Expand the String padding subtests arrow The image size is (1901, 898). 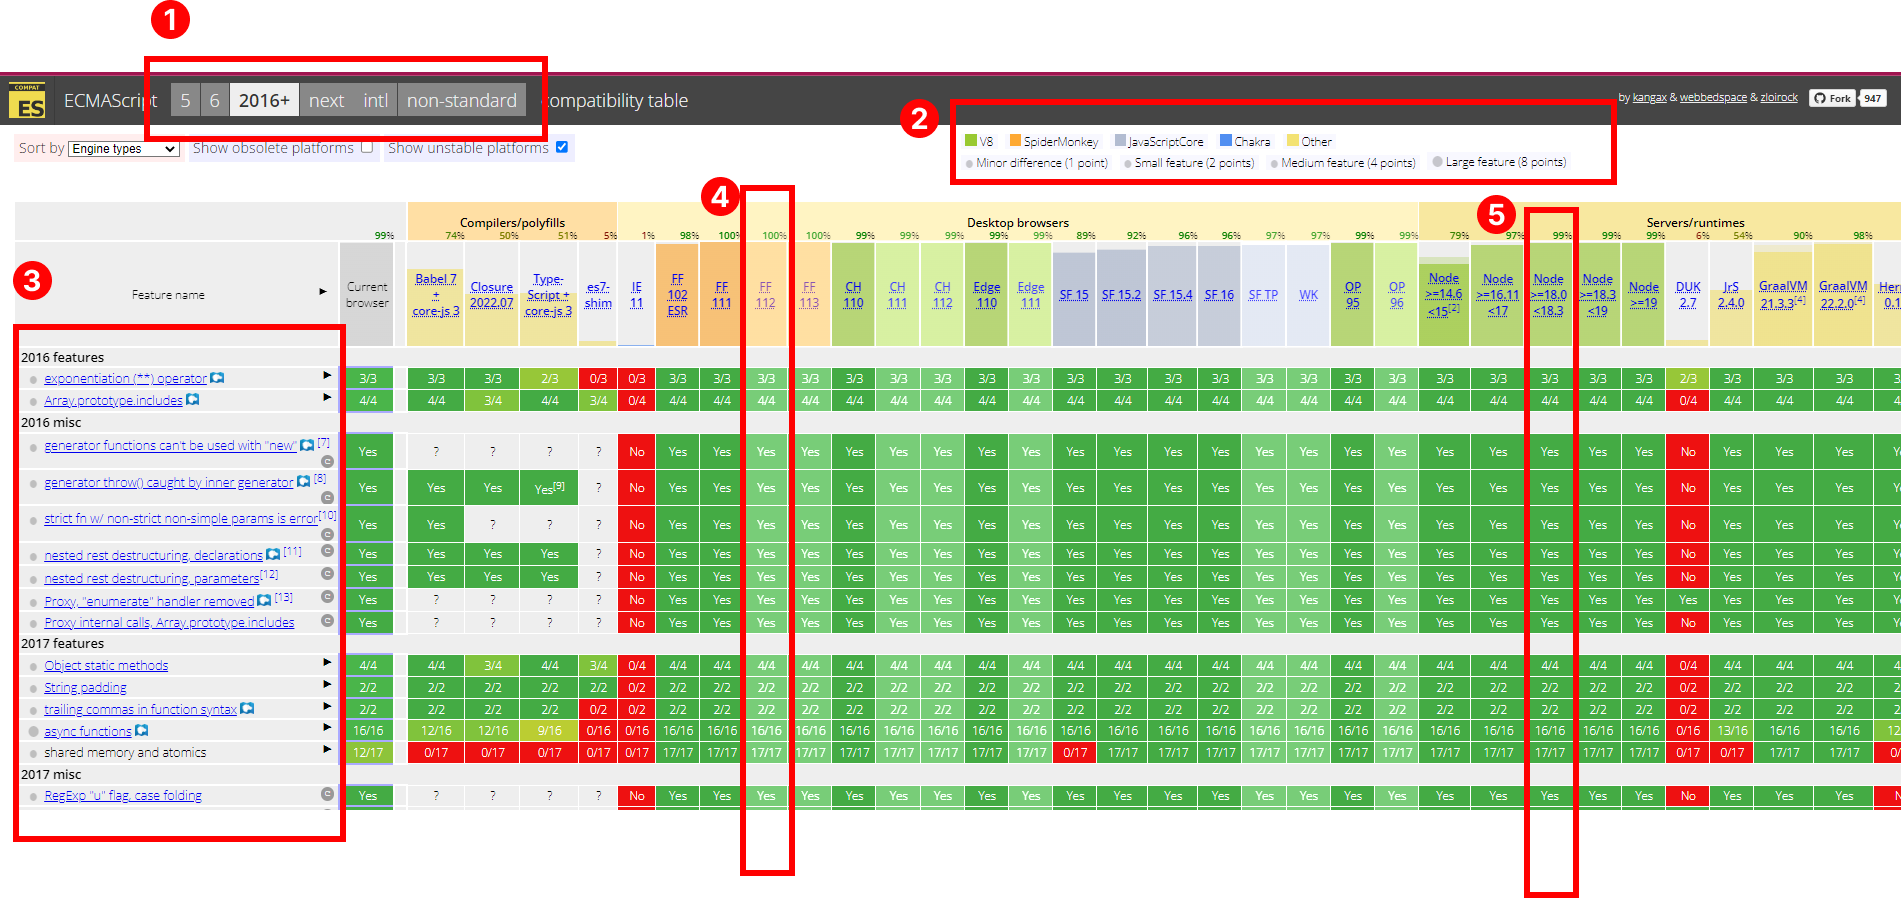327,685
